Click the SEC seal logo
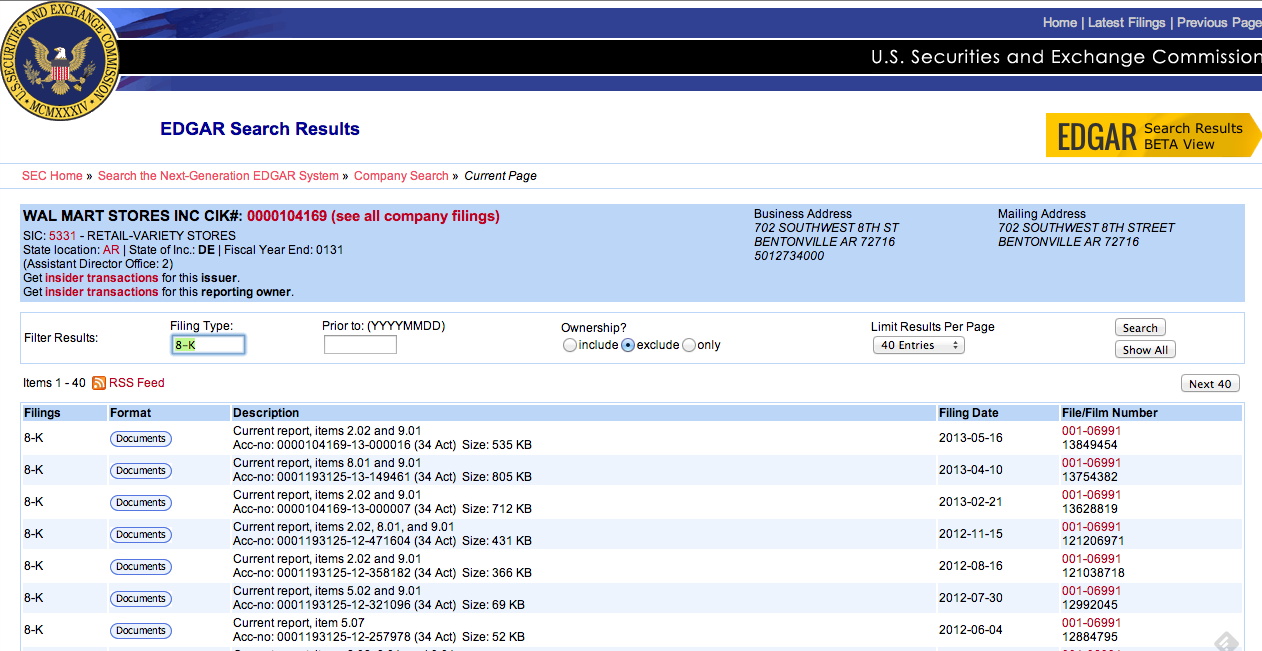The image size is (1262, 651). (62, 60)
